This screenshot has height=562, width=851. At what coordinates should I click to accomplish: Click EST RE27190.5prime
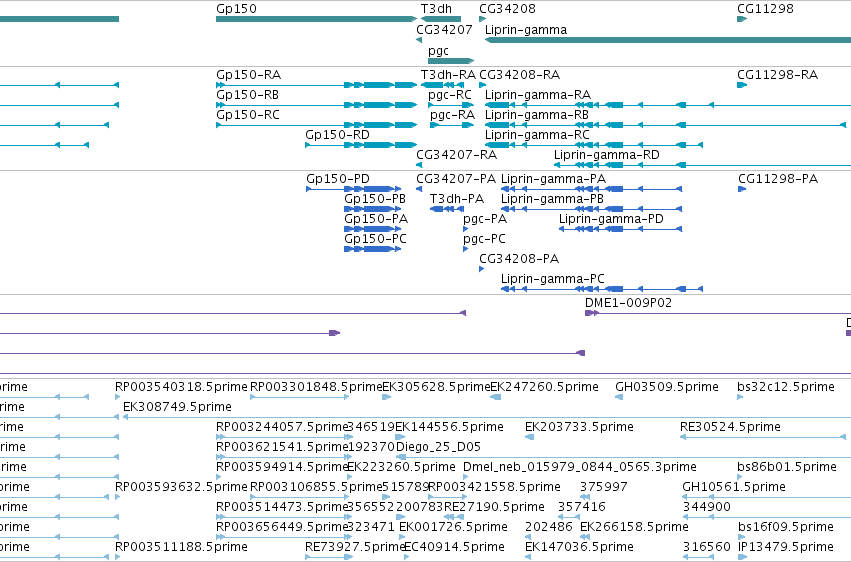click(494, 508)
